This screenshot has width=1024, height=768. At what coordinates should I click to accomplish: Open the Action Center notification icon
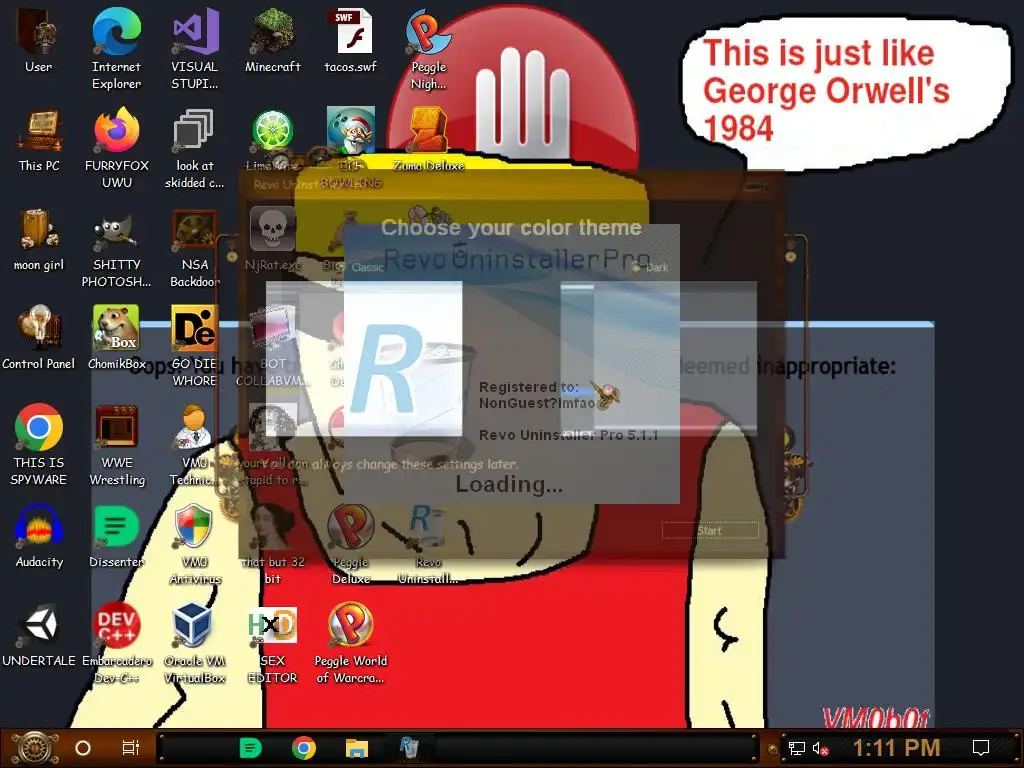click(x=981, y=748)
